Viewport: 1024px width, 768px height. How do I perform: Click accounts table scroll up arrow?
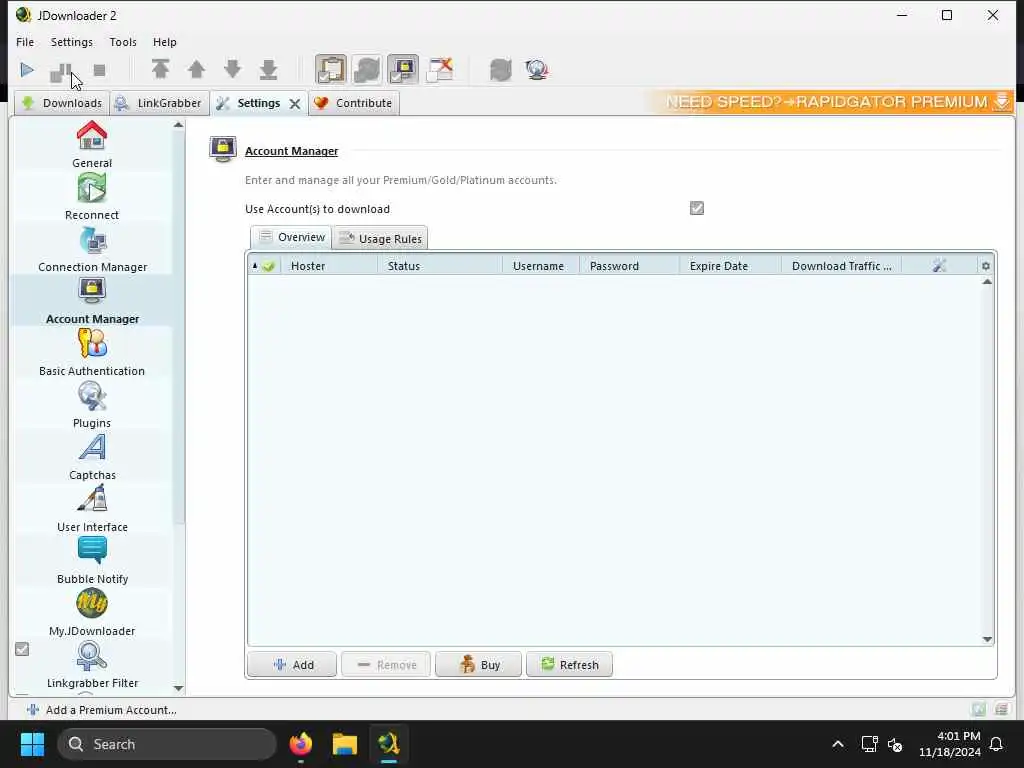987,282
